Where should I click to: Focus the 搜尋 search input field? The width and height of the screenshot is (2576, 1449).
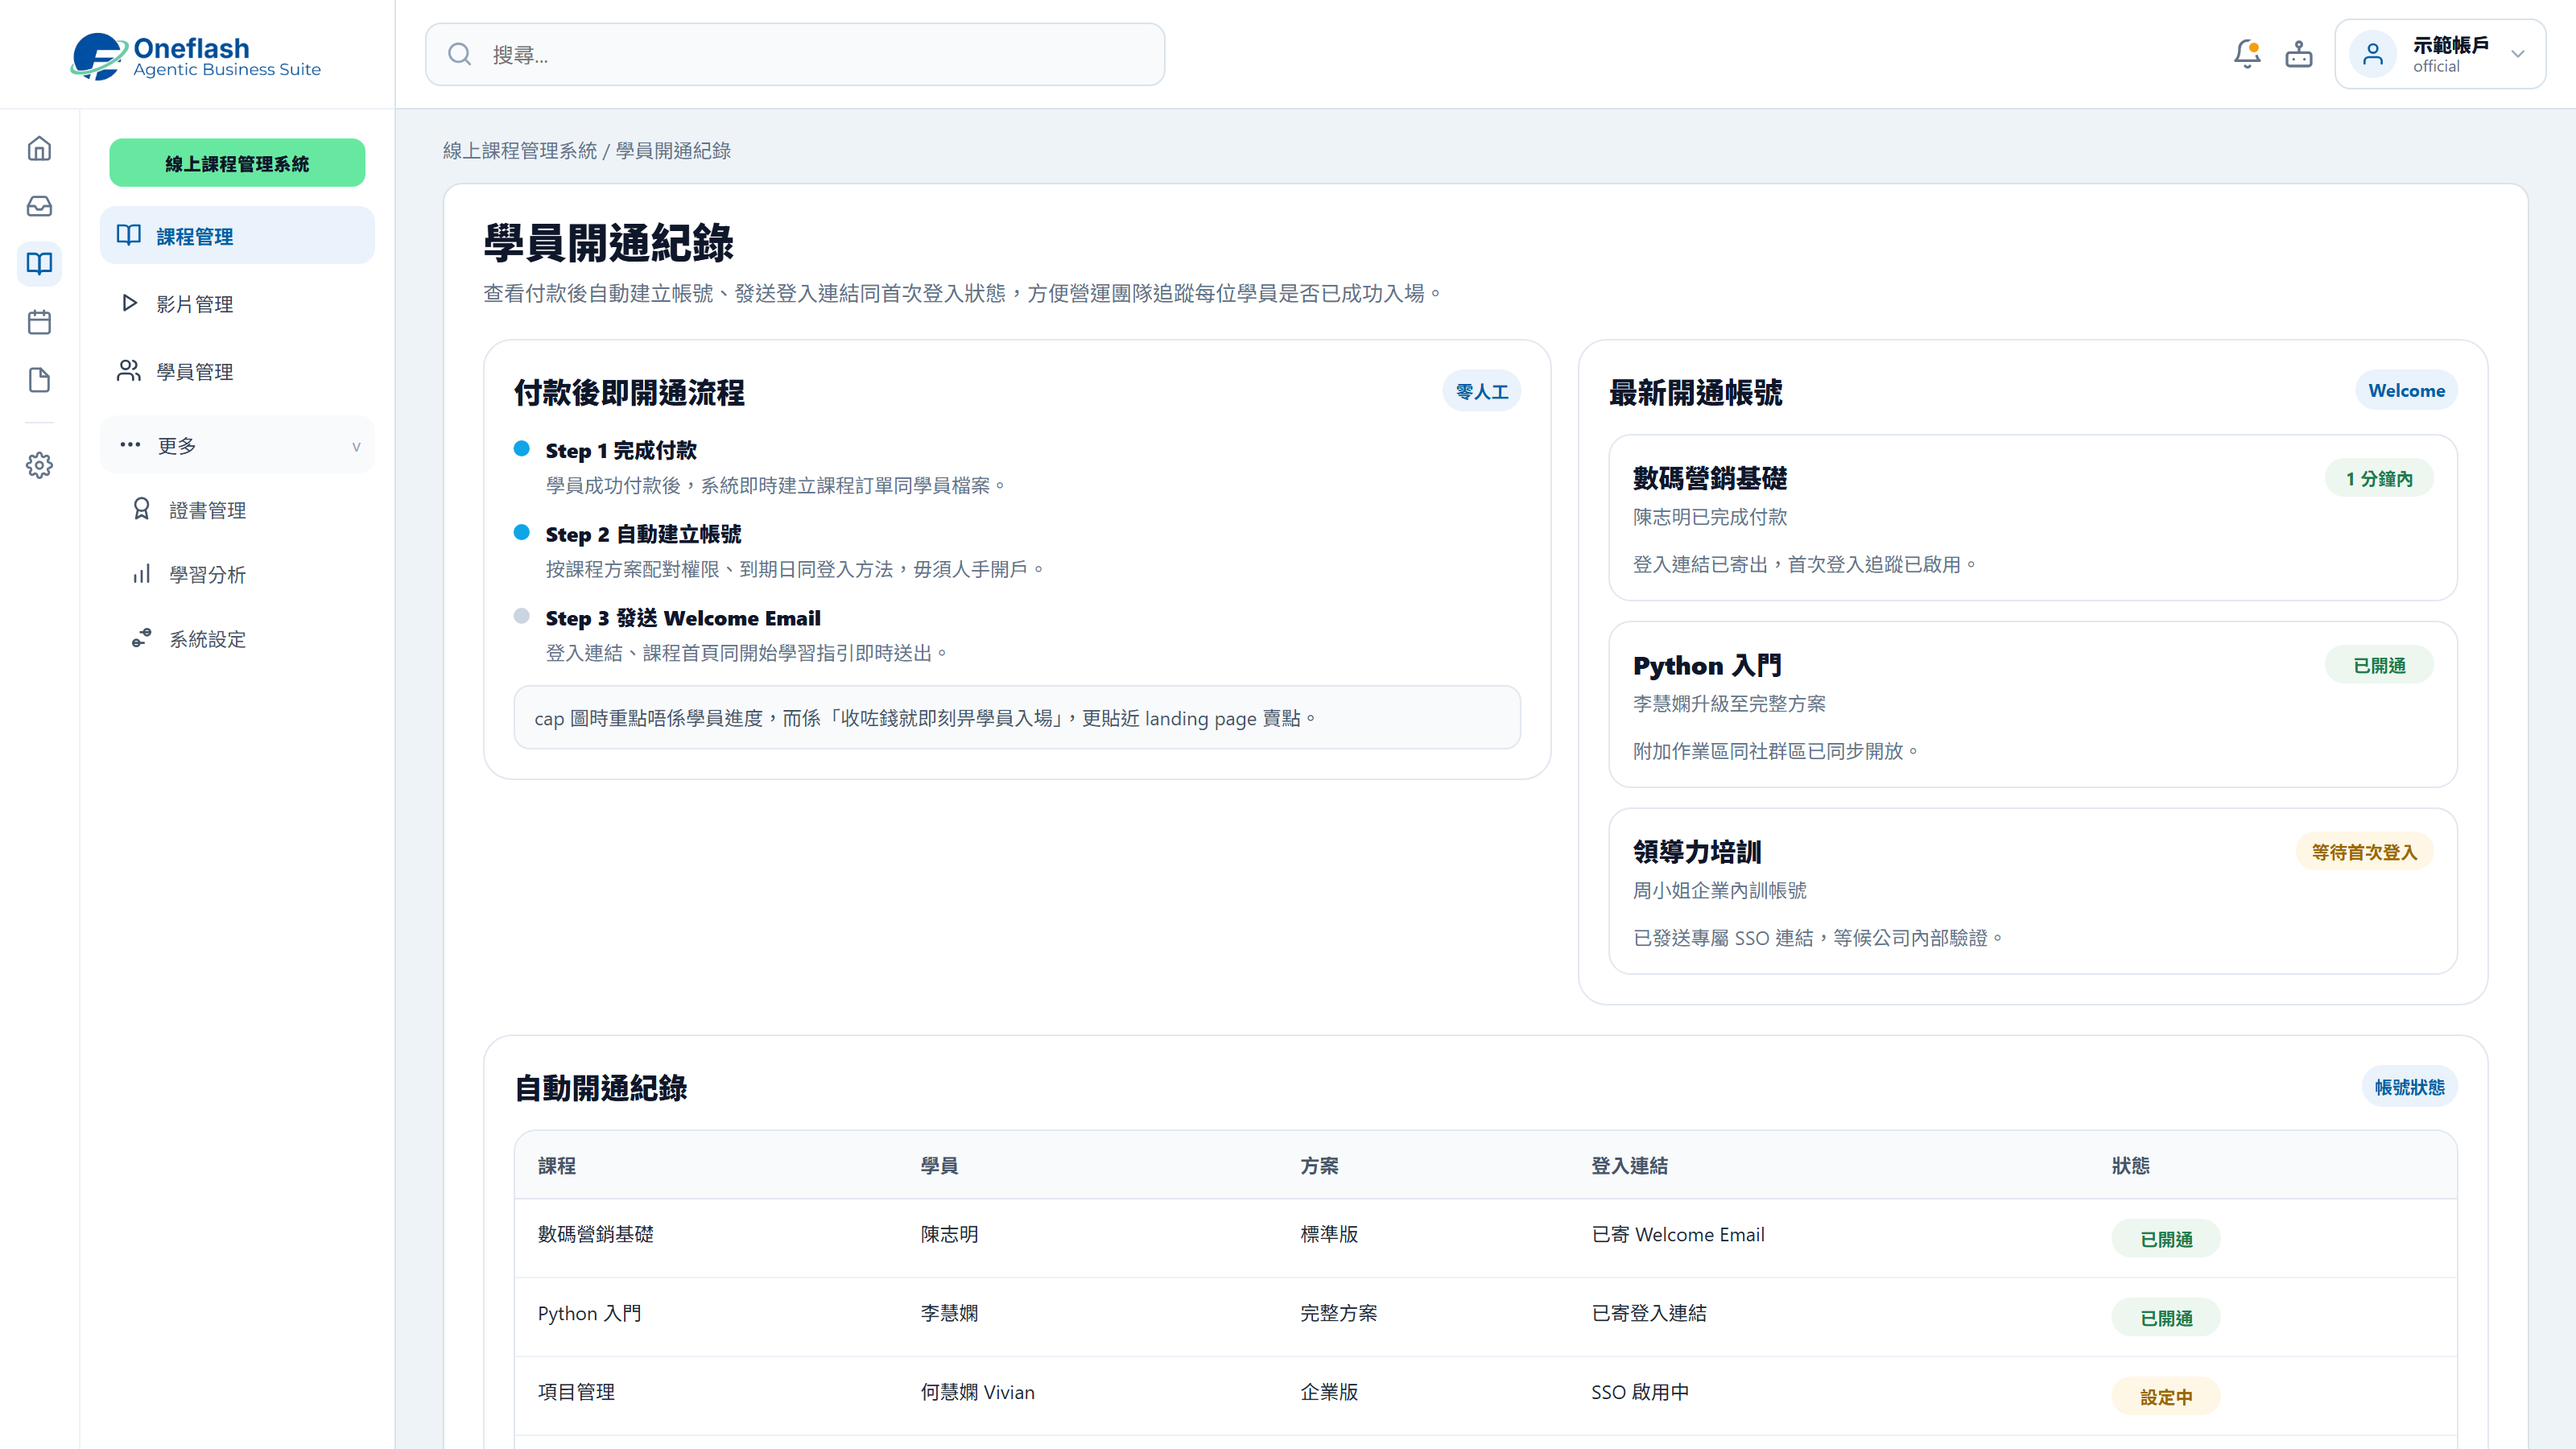[x=795, y=54]
